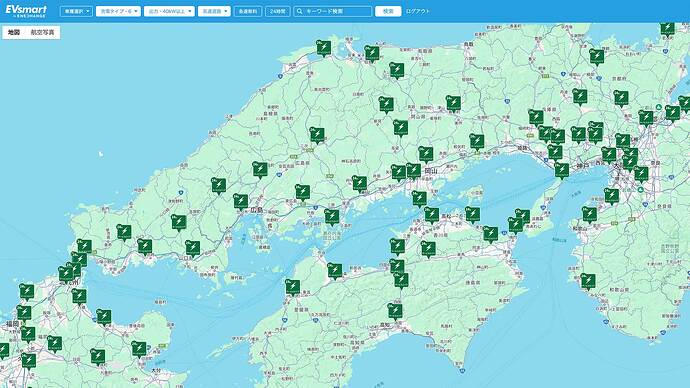Select the charger marker near 三次 in inland Hiroshima prefecture
The image size is (690, 388).
pyautogui.click(x=317, y=135)
